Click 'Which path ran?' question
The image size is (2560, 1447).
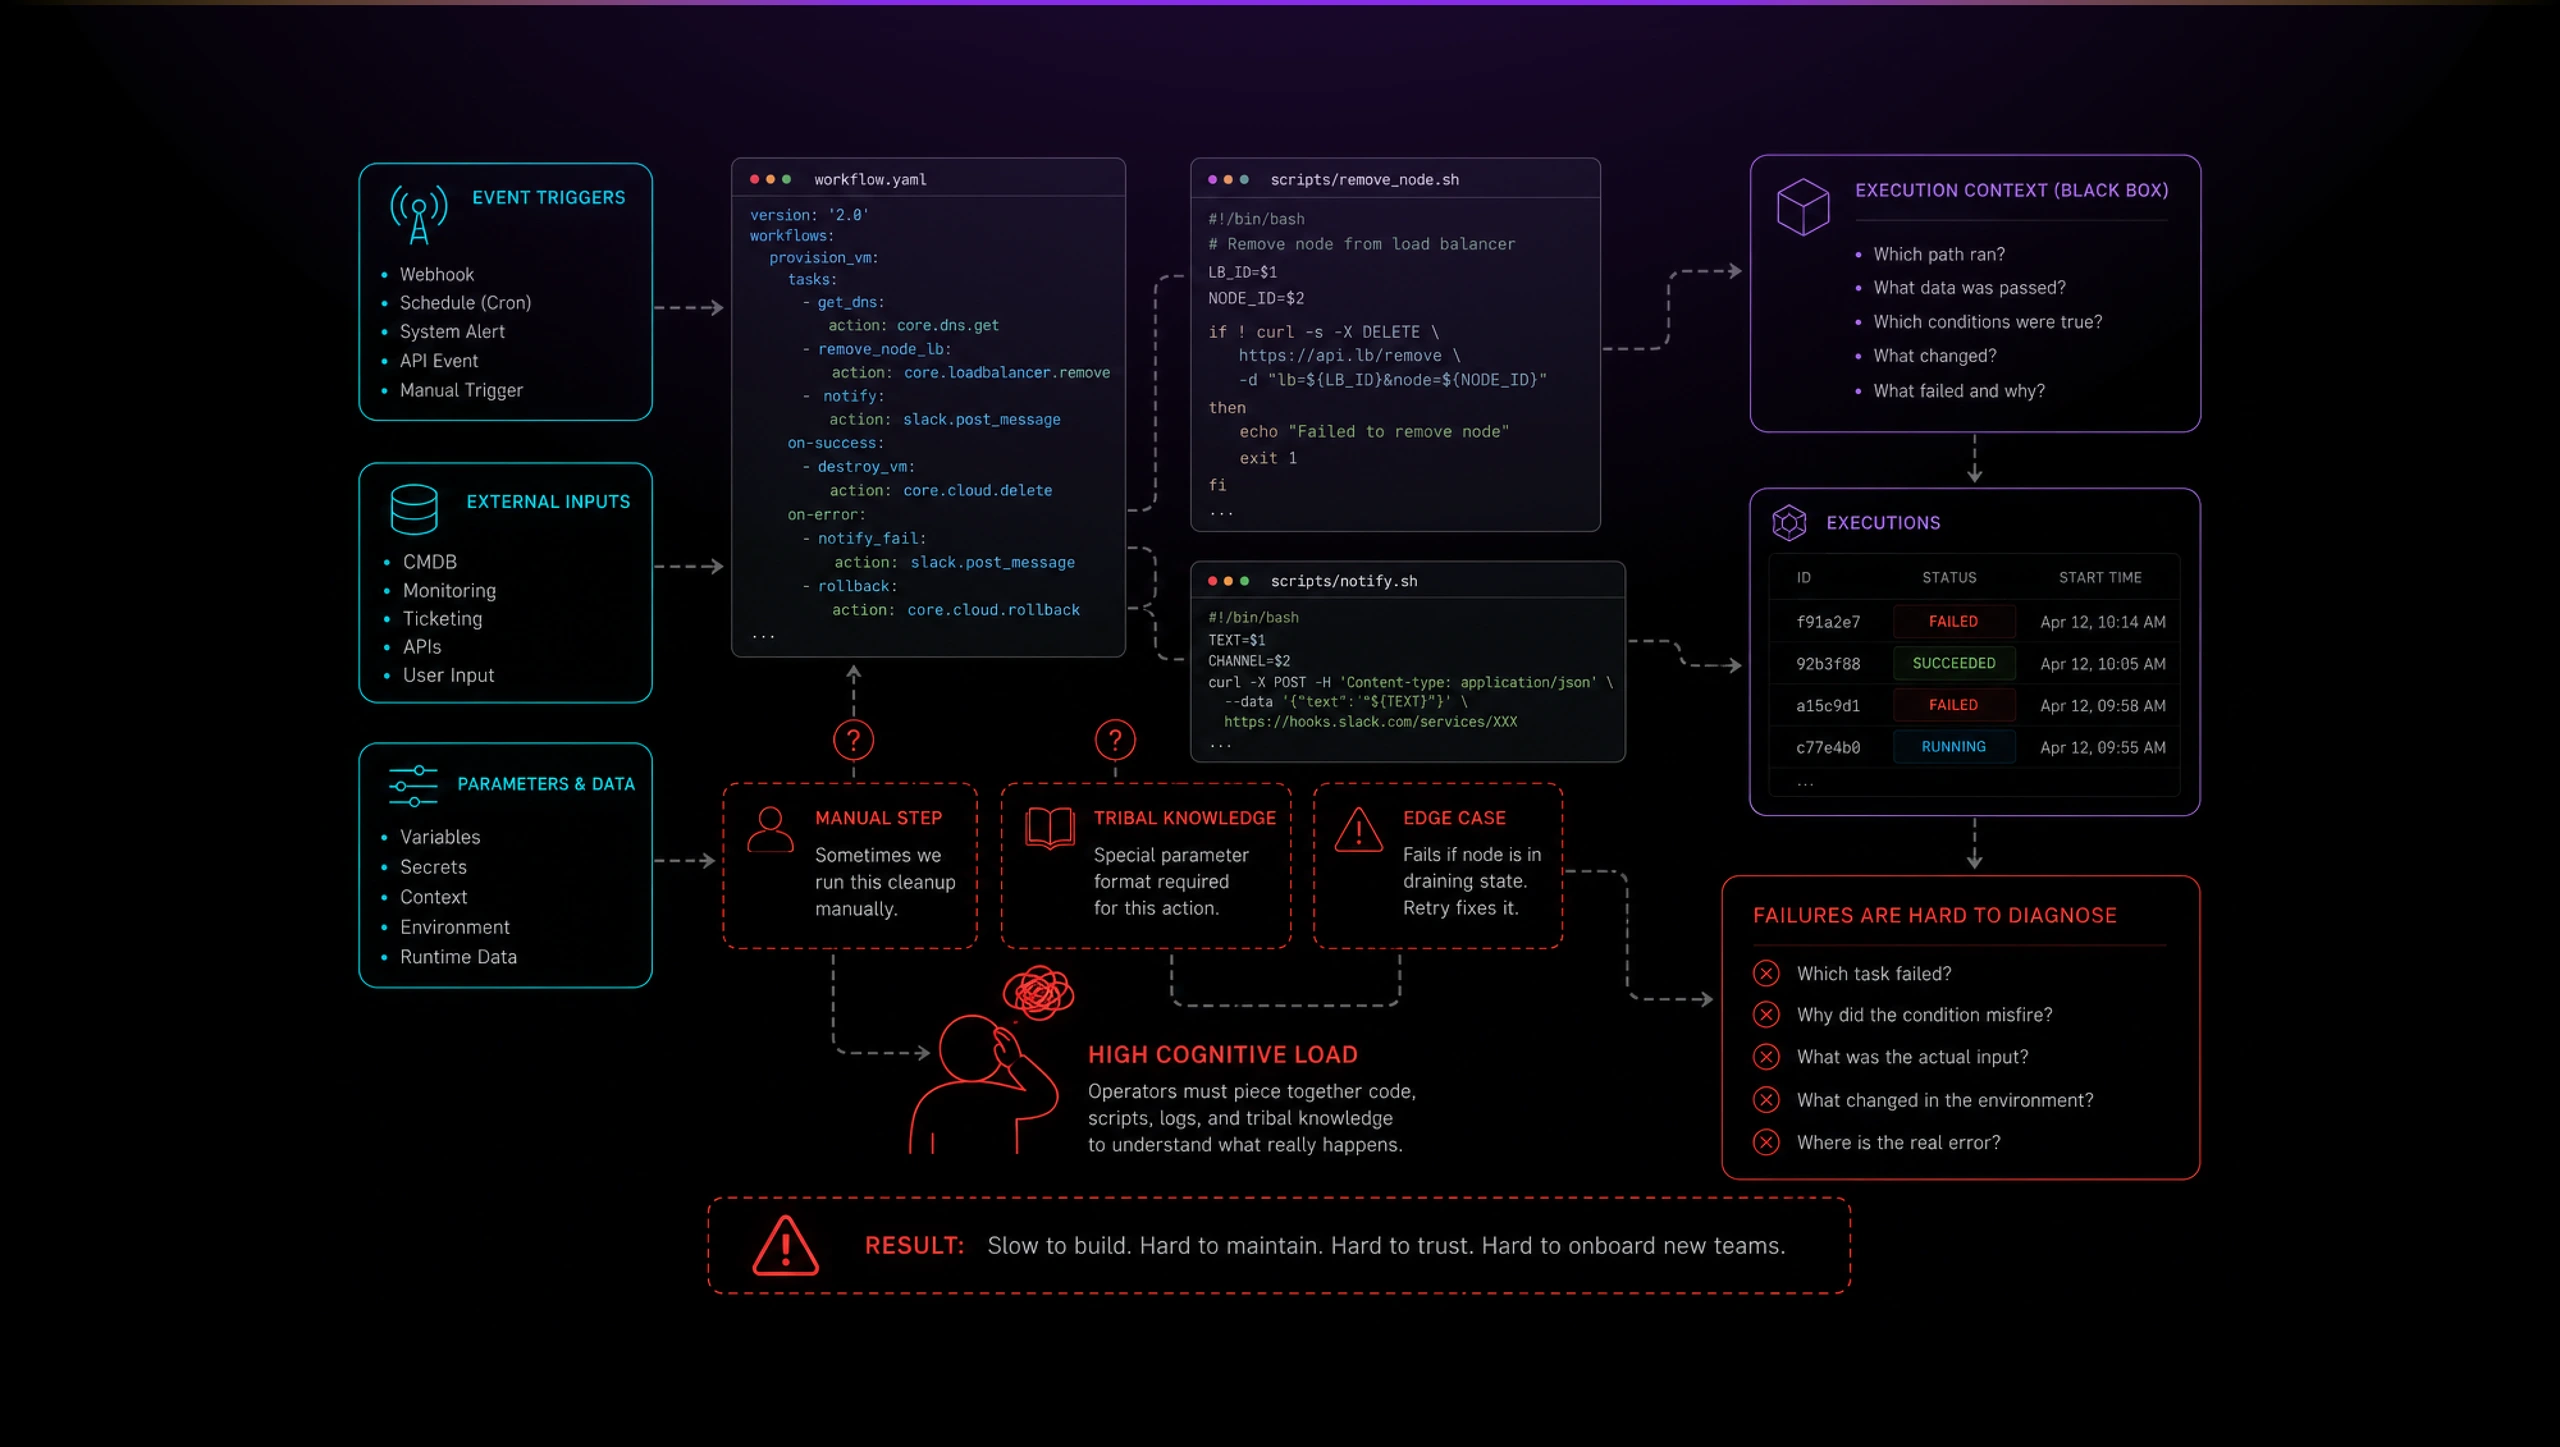(1939, 255)
